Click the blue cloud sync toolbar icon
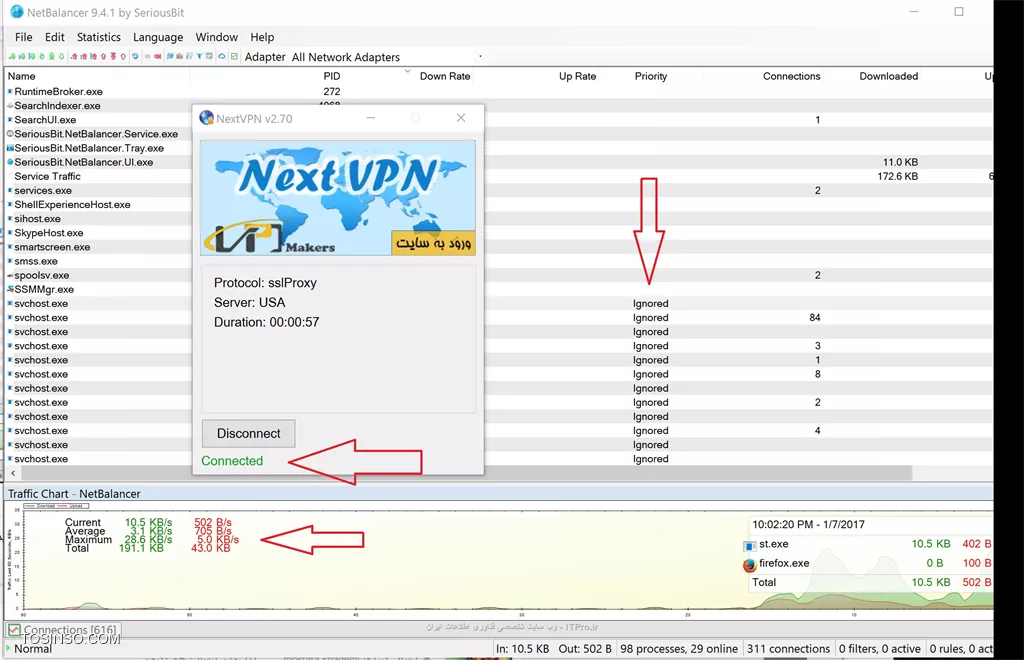 (x=221, y=56)
